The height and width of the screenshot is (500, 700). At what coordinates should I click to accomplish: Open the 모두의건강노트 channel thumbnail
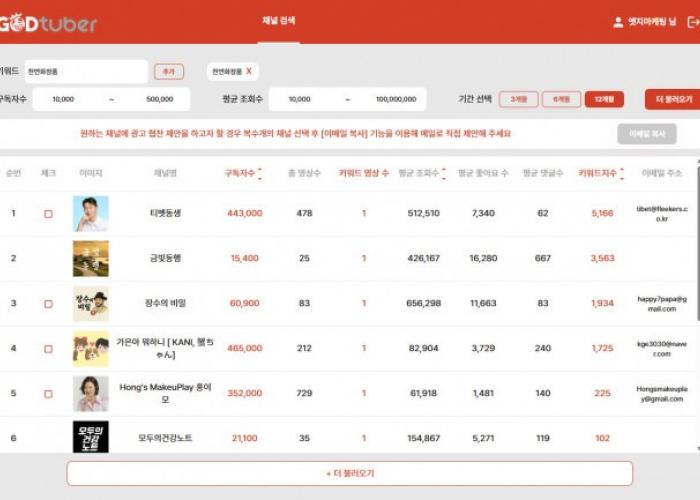[x=91, y=437]
